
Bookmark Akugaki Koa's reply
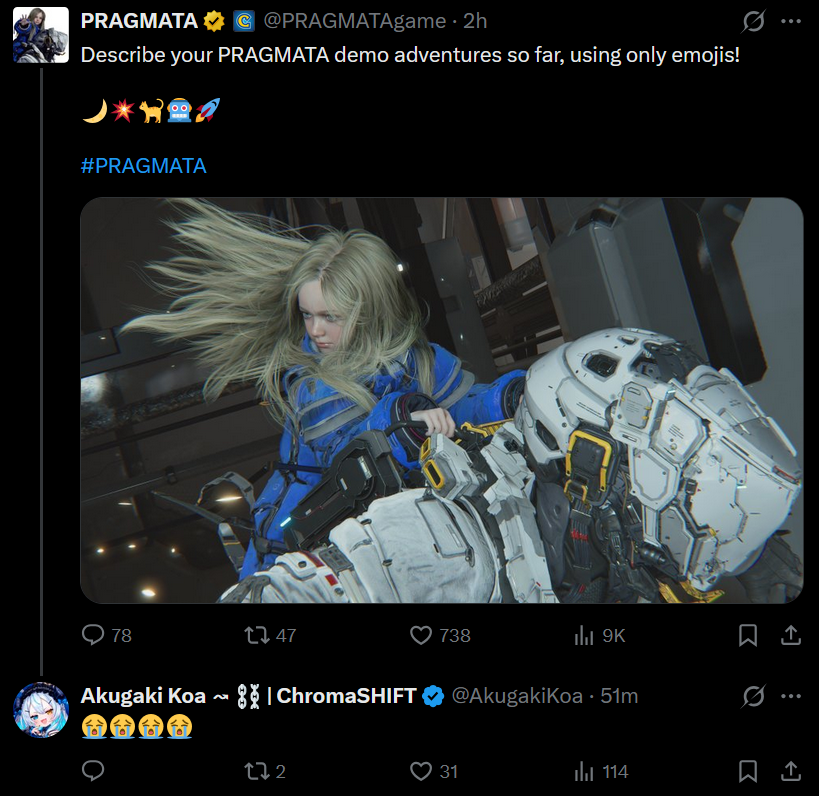[748, 771]
